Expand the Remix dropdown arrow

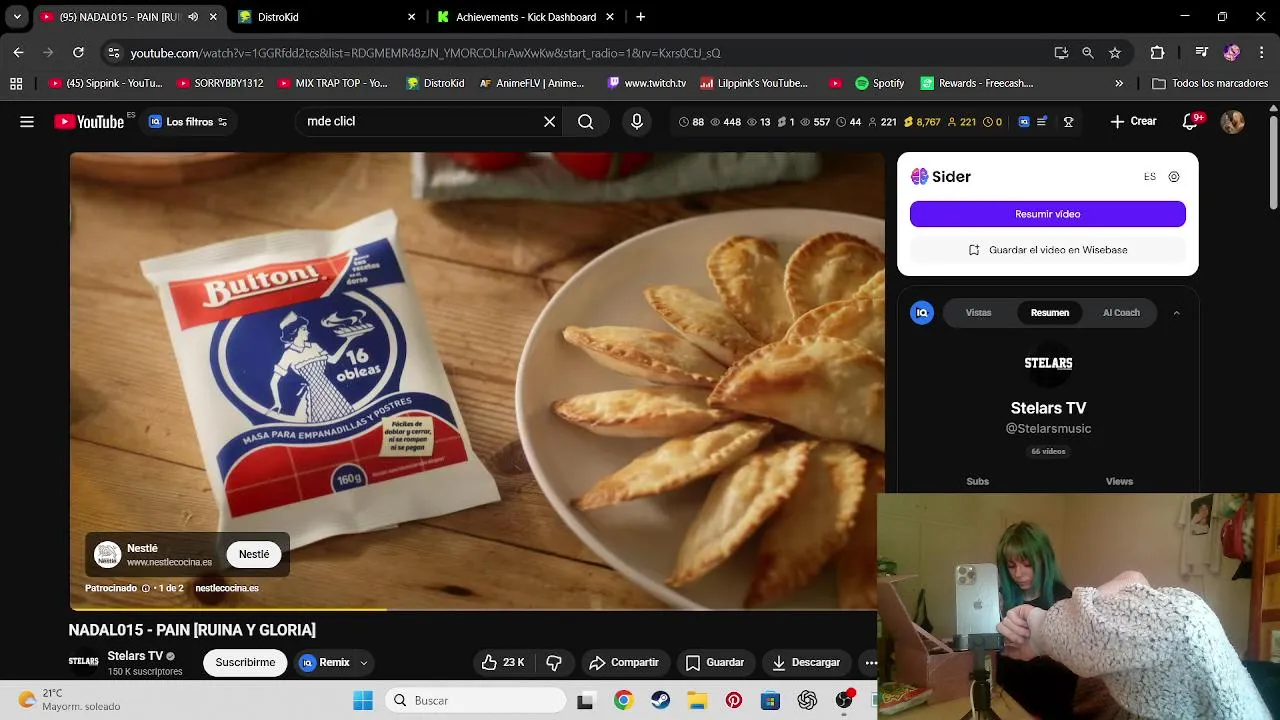tap(364, 663)
